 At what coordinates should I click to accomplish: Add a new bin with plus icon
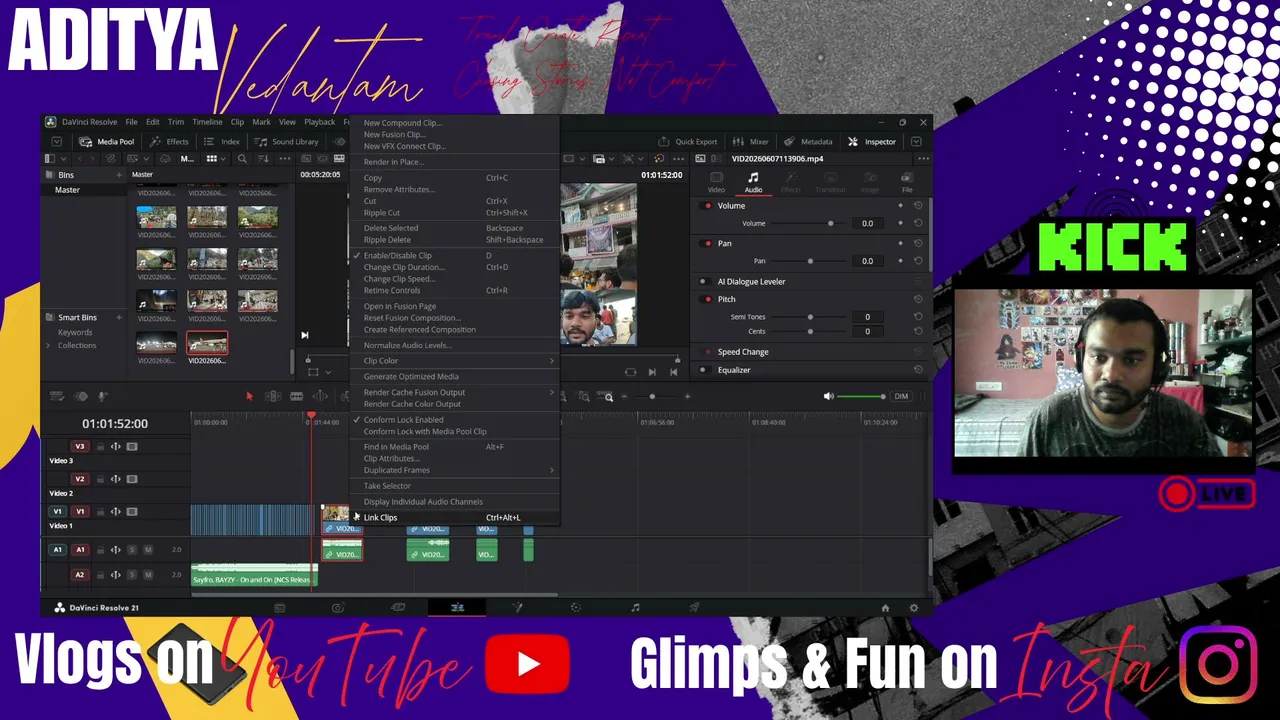tap(118, 175)
